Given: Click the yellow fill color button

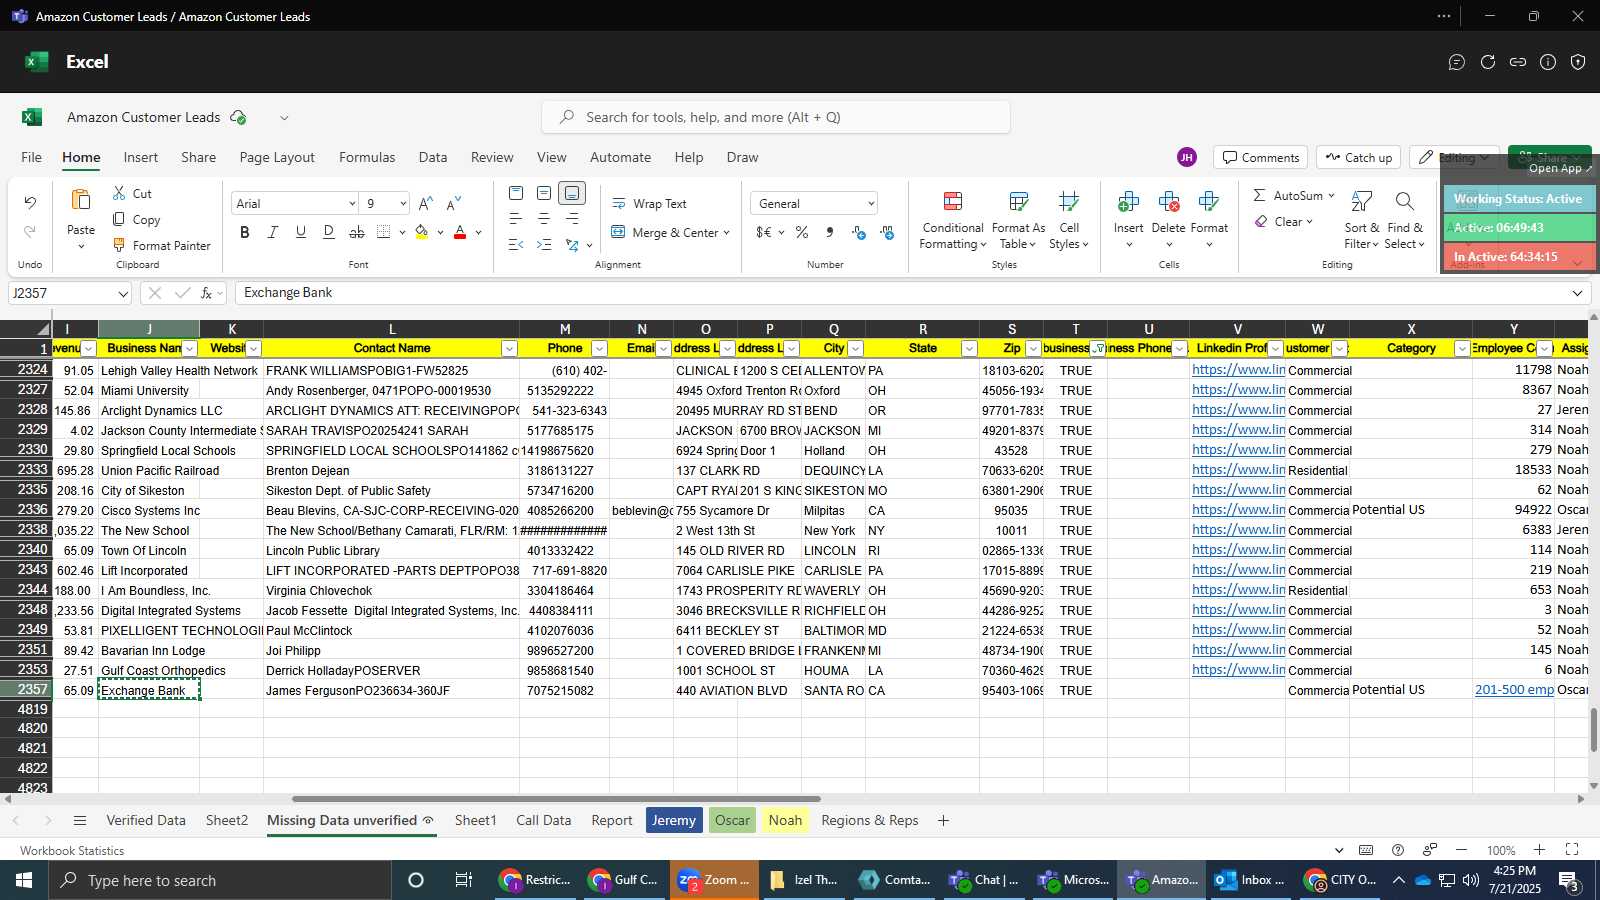Looking at the screenshot, I should click(422, 232).
